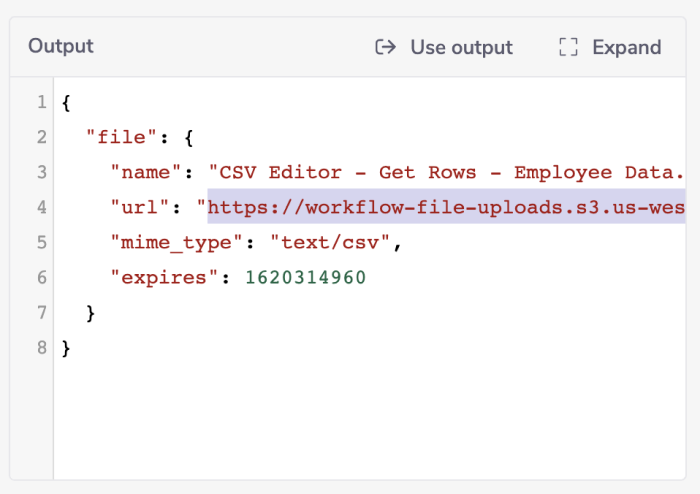Click the "CSV Editor - Get Rows" name value
Viewport: 700px width, 494px height.
click(x=446, y=172)
